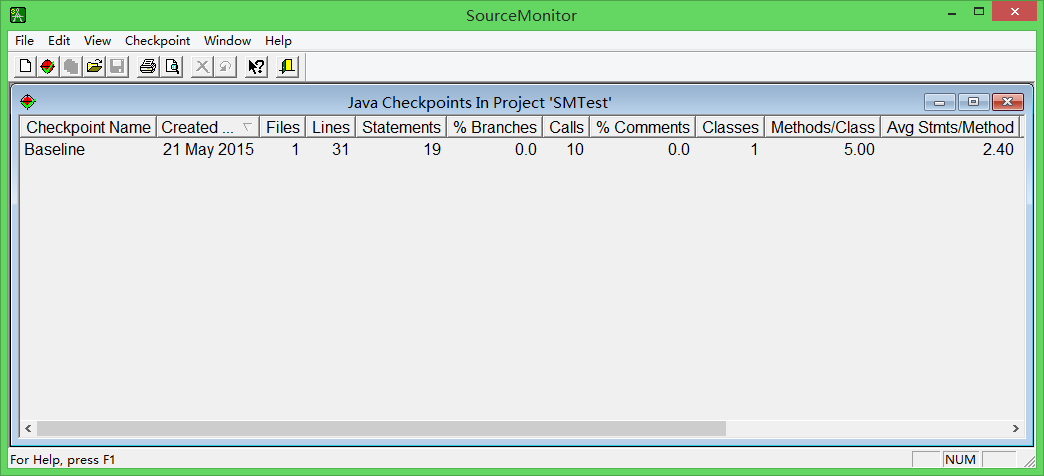Screen dimensions: 1044x476
Task: Maximize the Java Checkpoints child window
Action: click(973, 103)
